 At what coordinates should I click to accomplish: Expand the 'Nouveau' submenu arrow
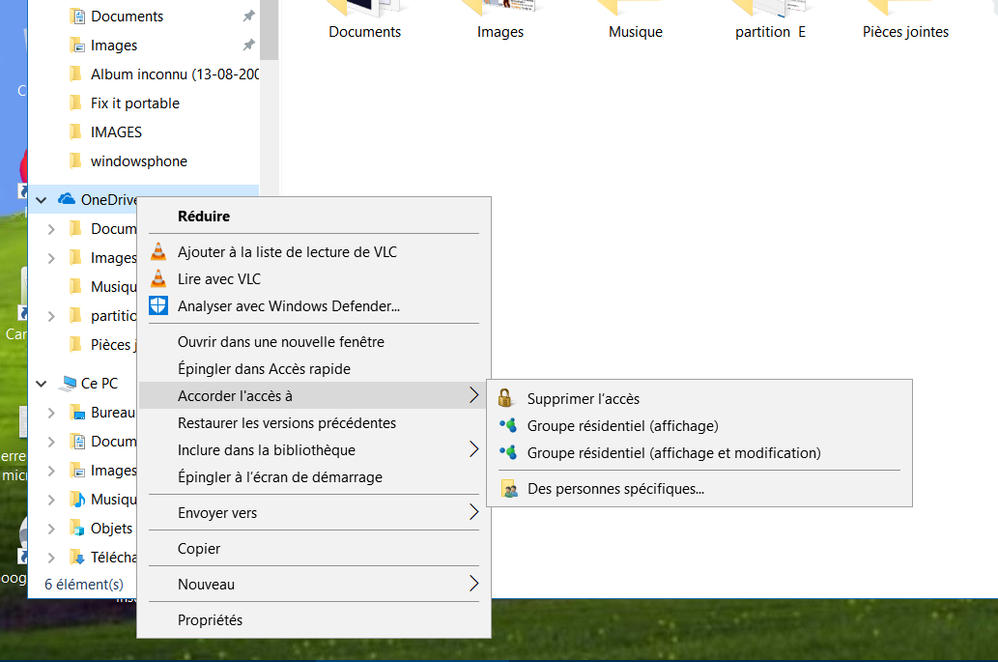[x=473, y=584]
